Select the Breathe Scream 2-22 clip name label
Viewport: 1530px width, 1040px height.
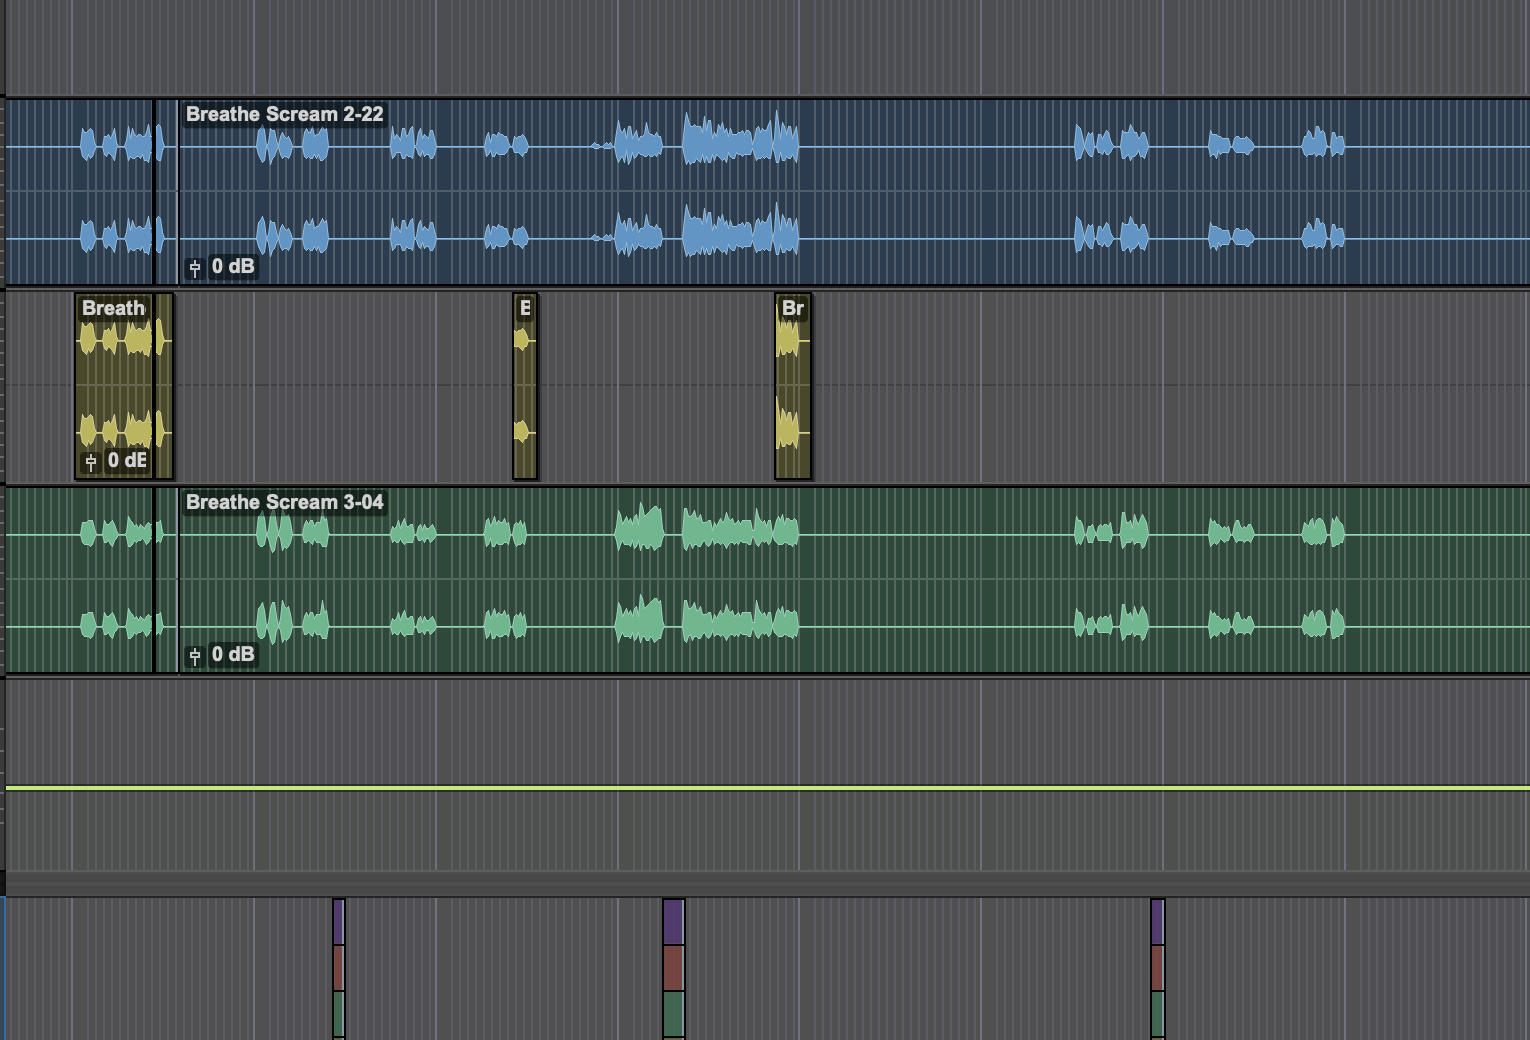[x=284, y=114]
